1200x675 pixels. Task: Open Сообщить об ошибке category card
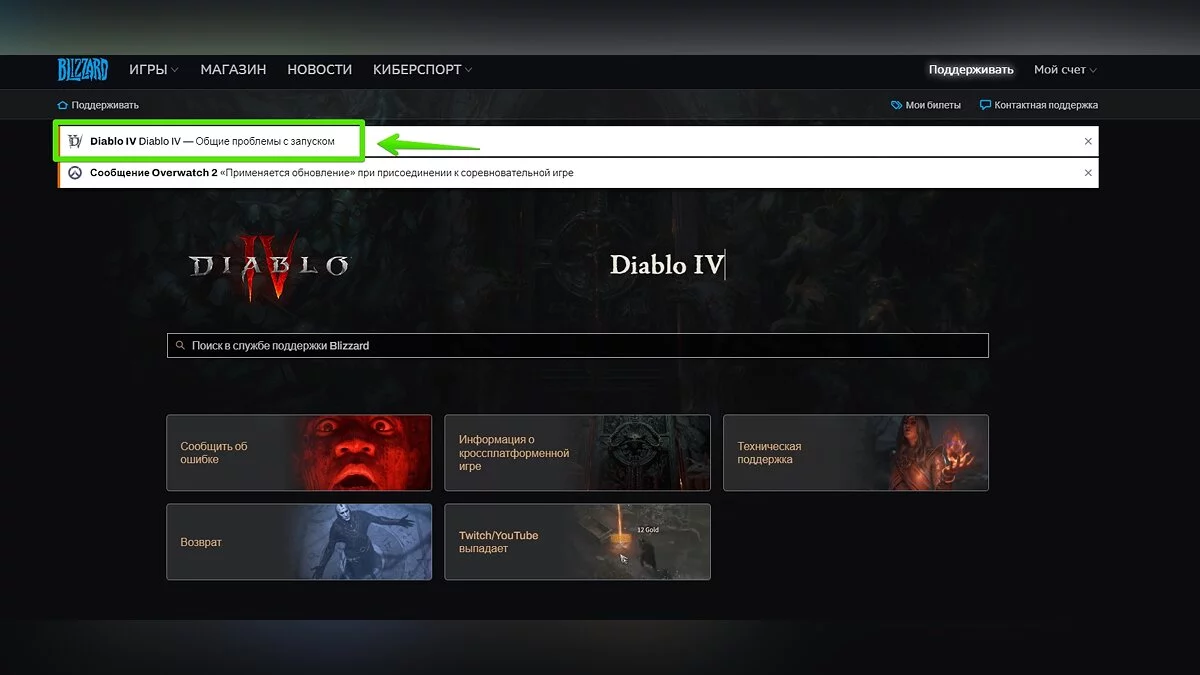click(299, 453)
